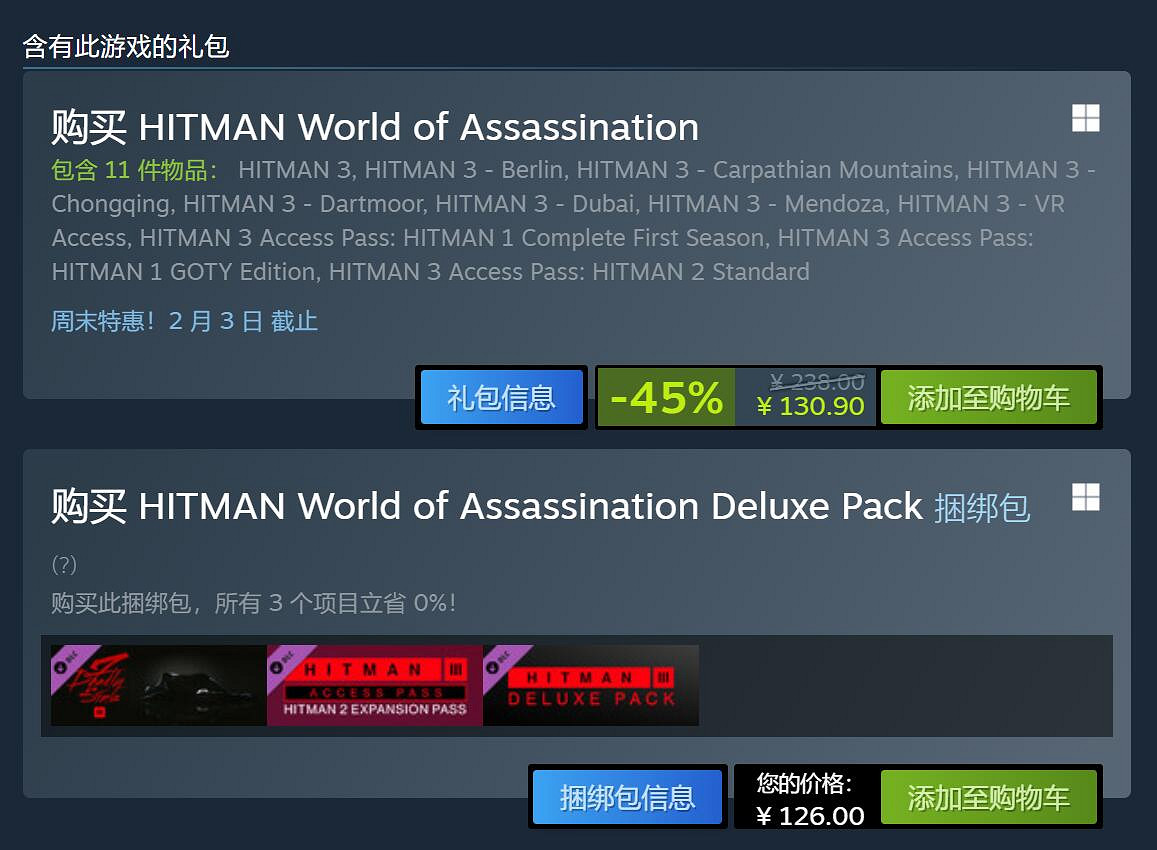Click the -45% discount badge

[x=666, y=397]
